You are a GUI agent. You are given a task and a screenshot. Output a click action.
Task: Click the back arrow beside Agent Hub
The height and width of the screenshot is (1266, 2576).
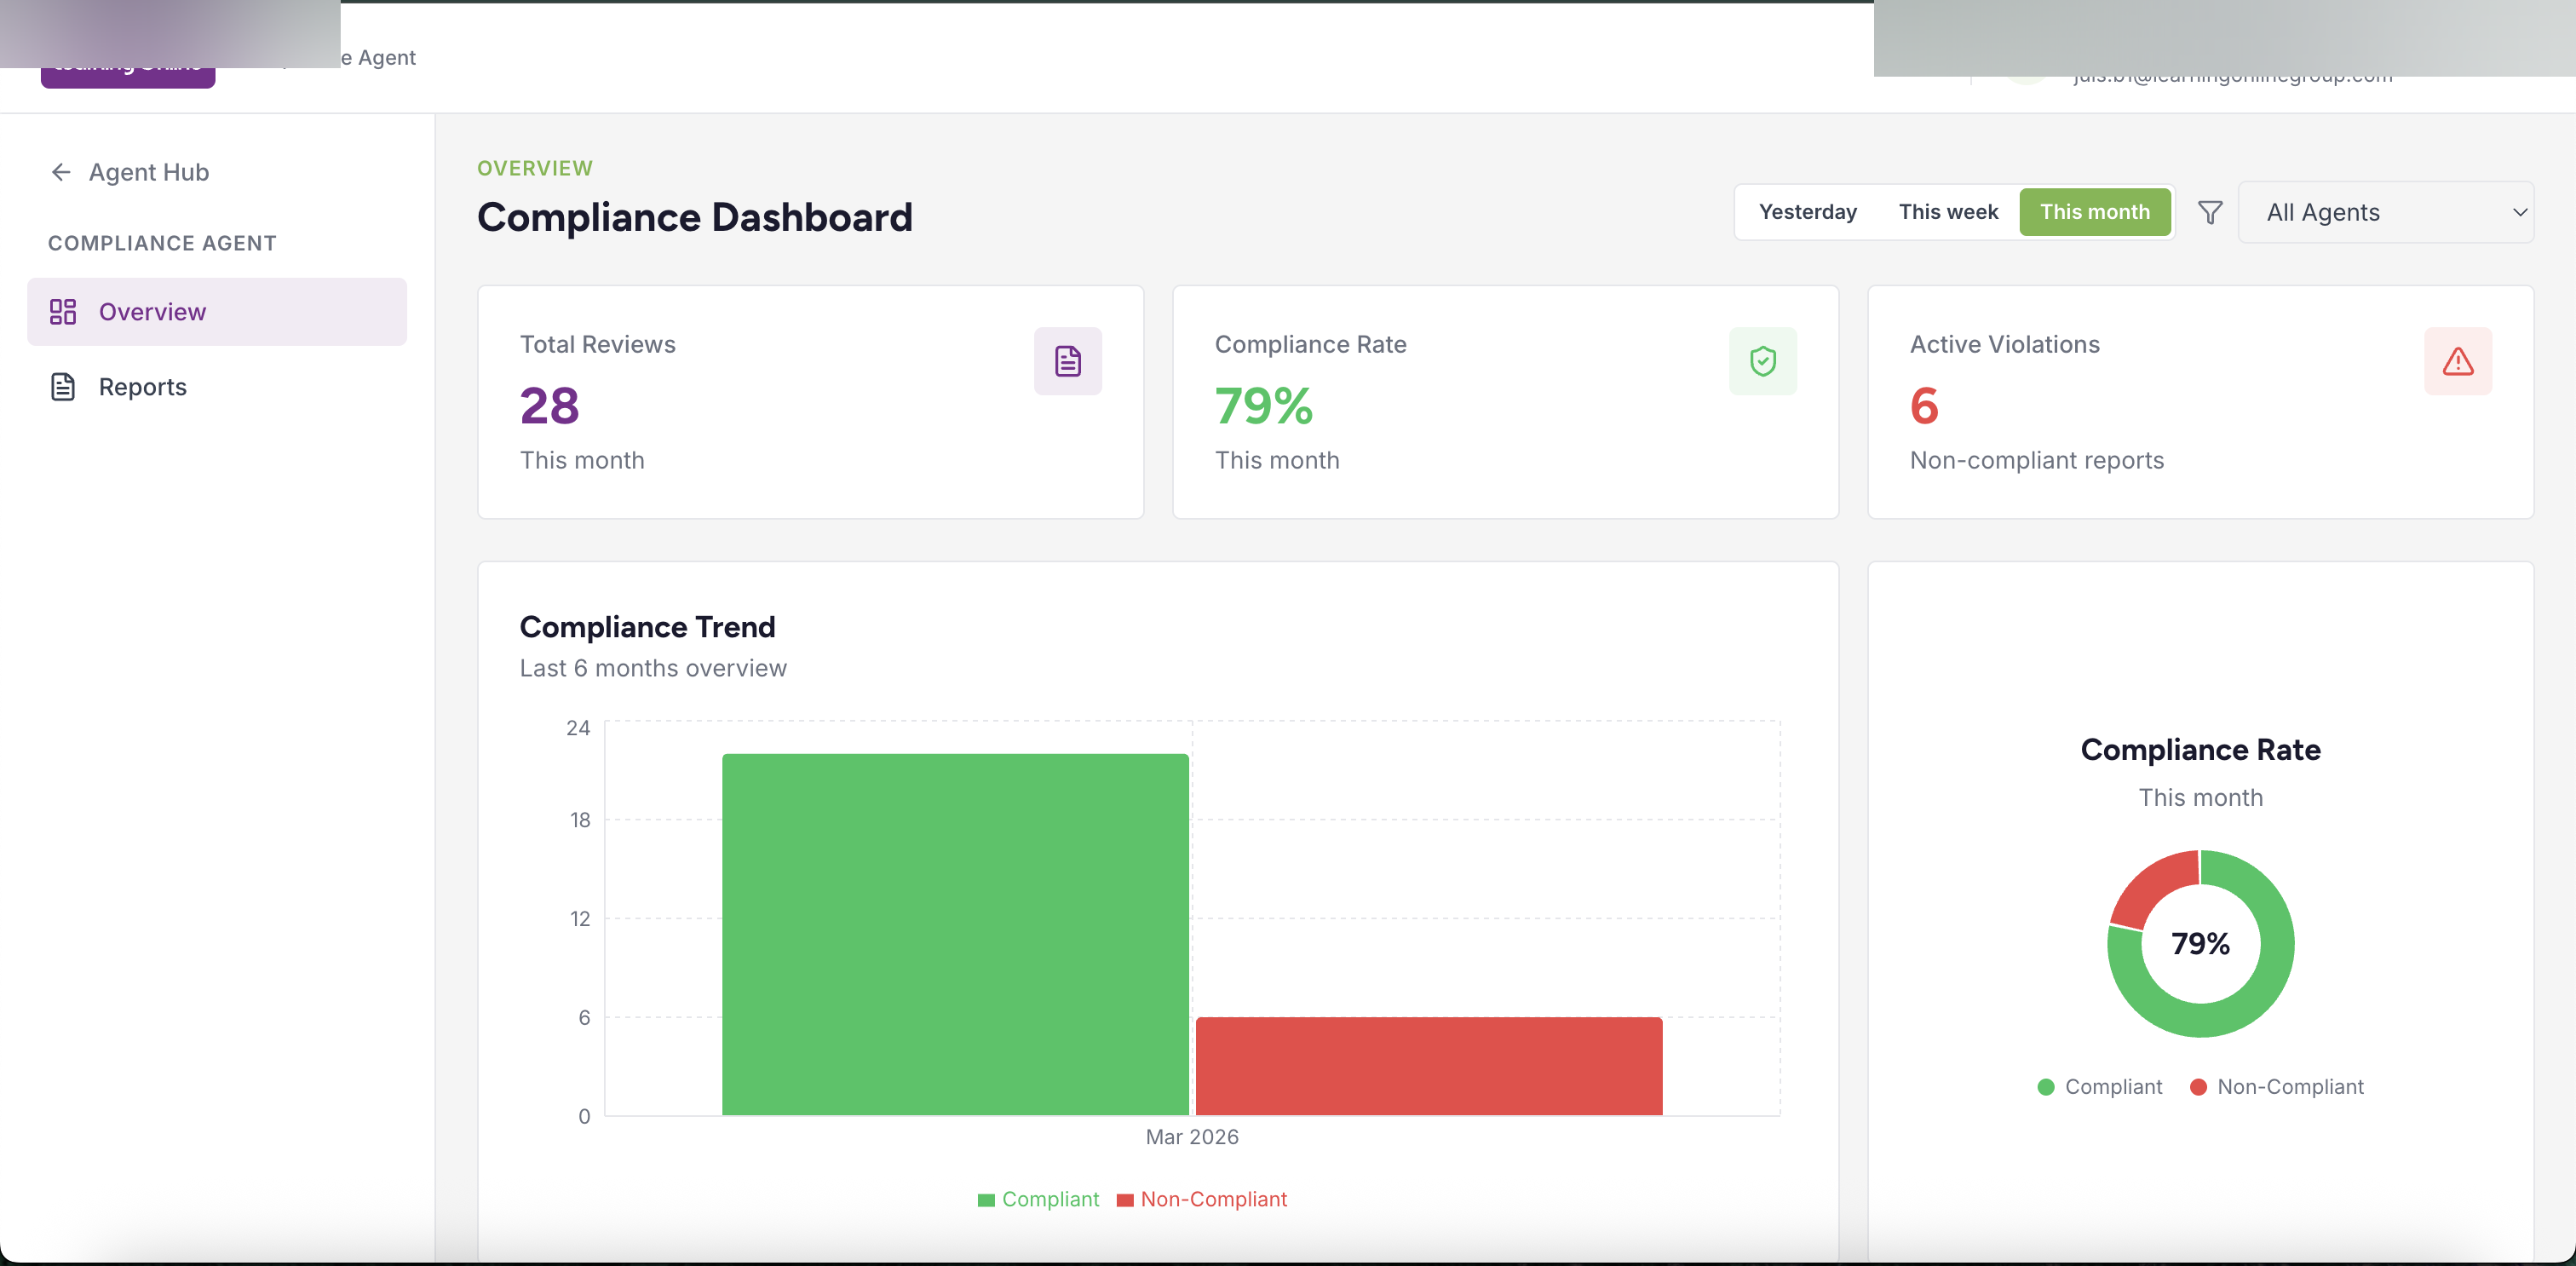[61, 172]
